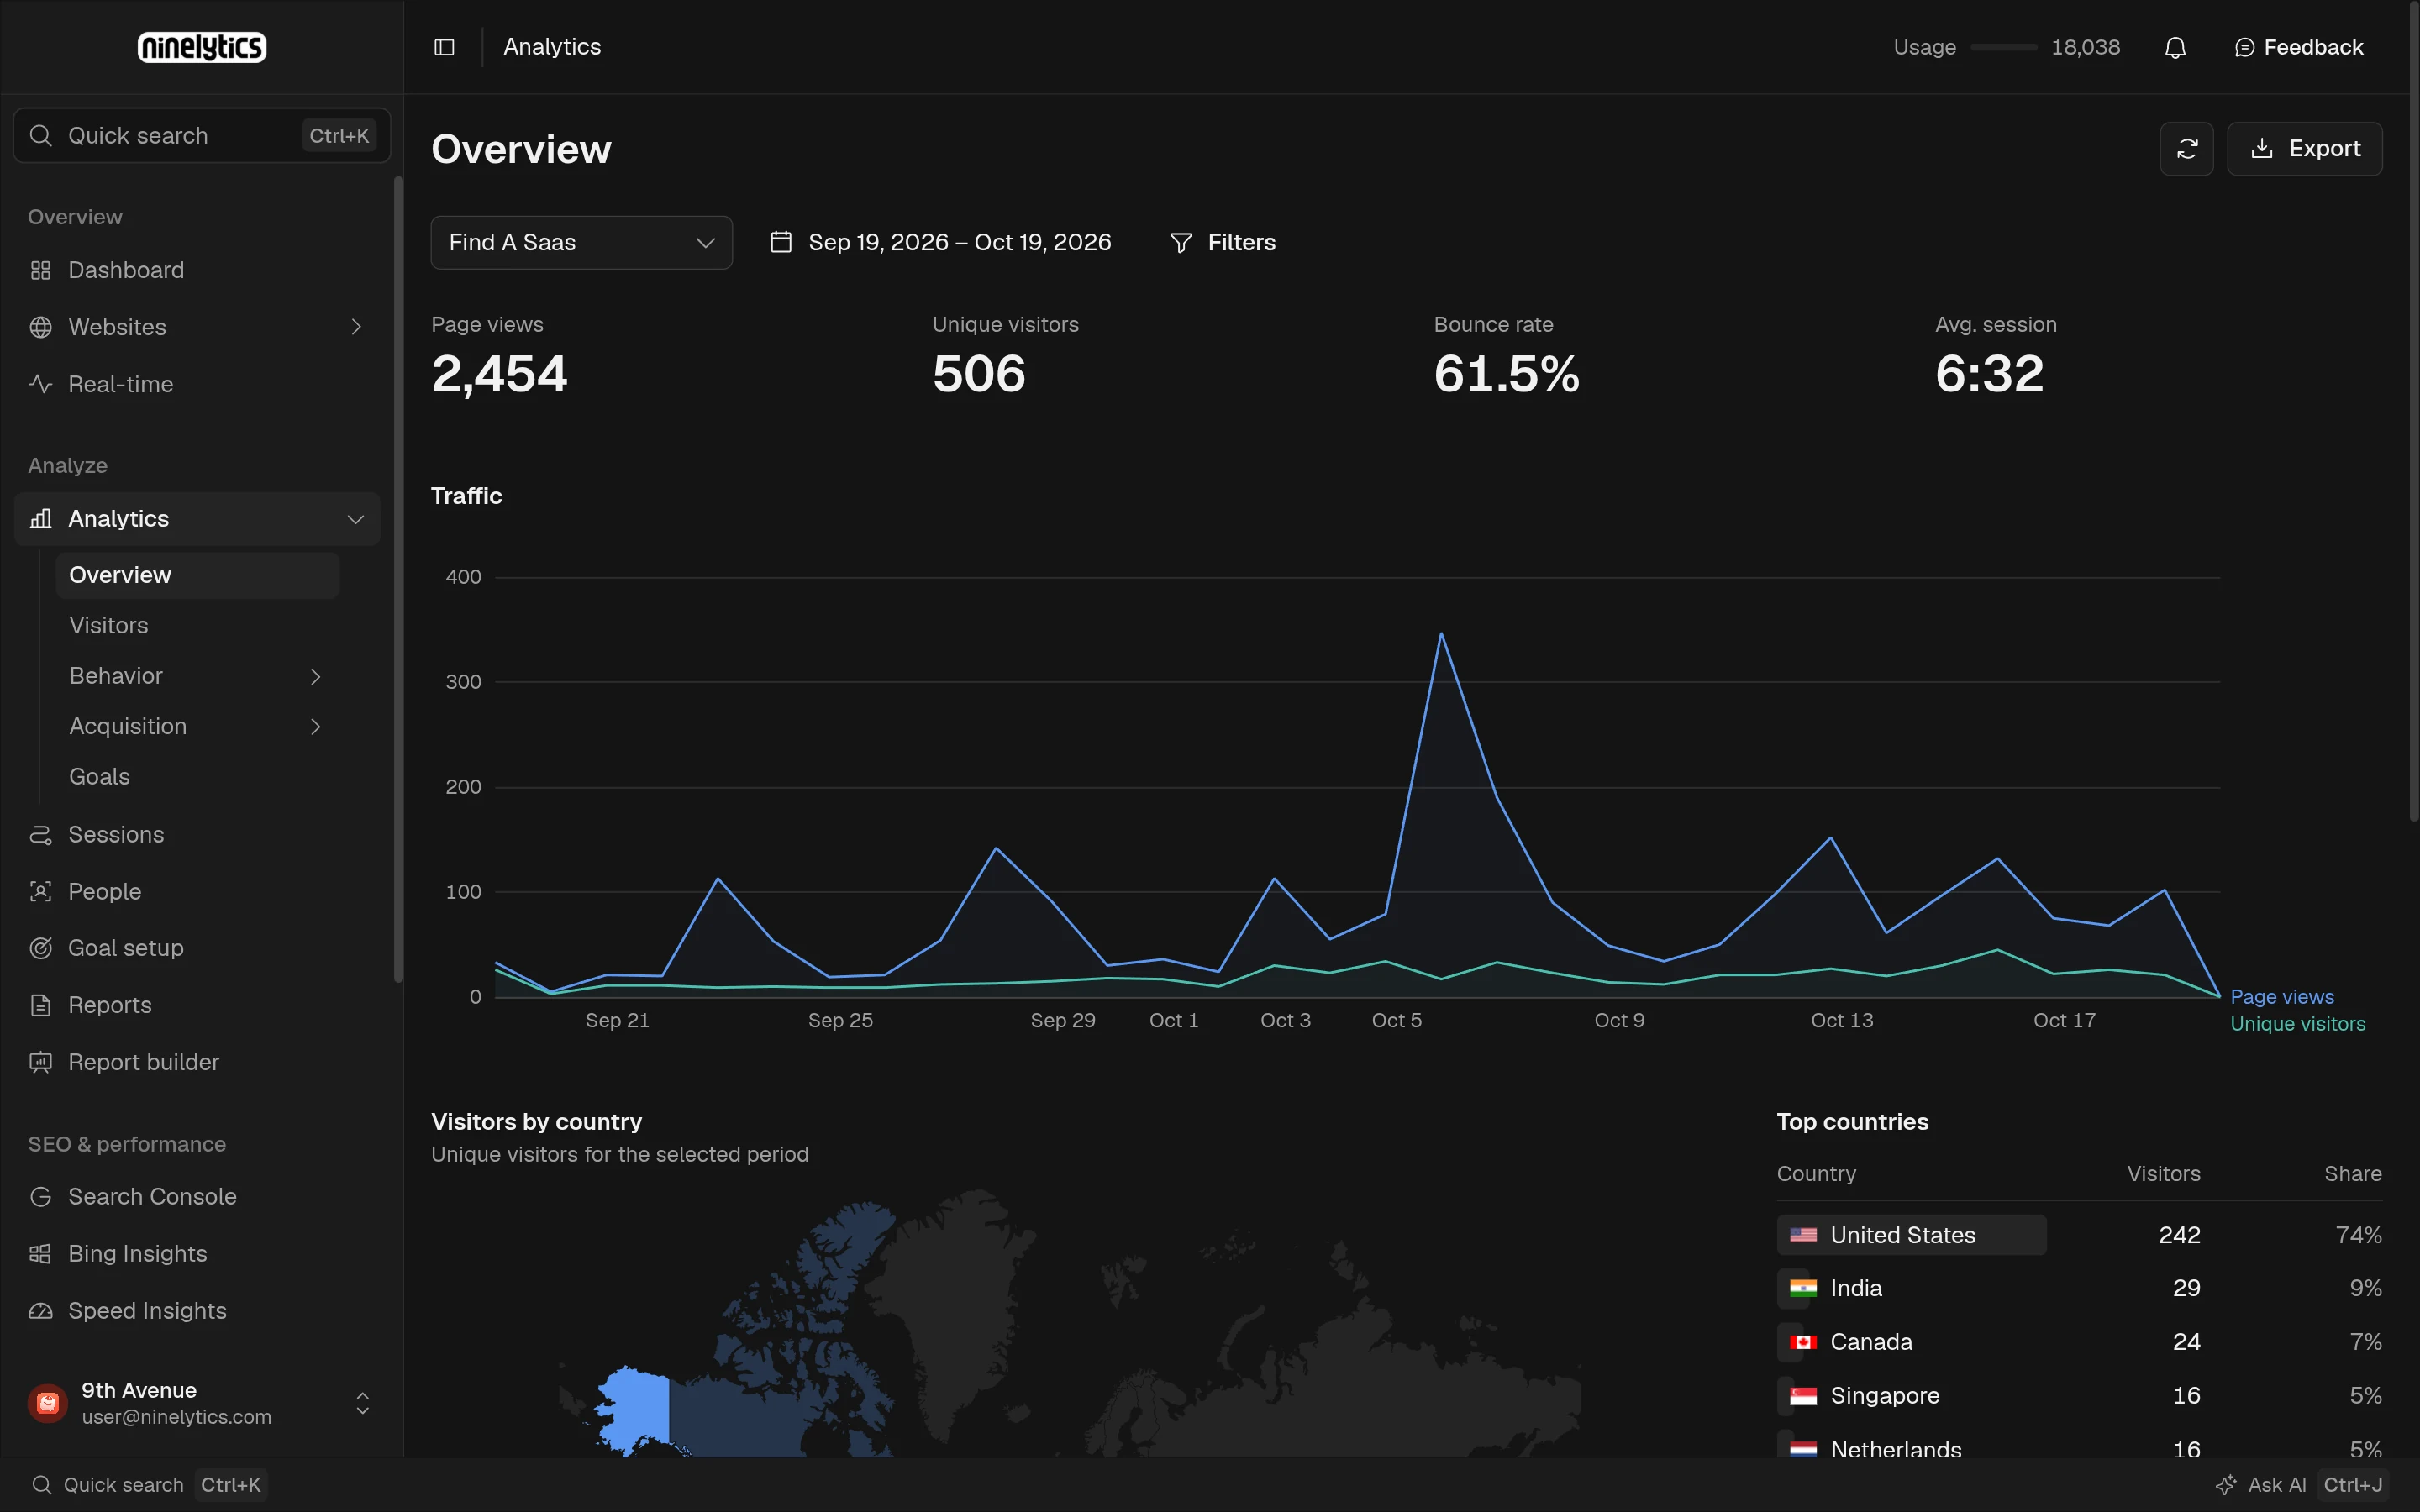Focus the Quick search field in sidebar
The width and height of the screenshot is (2420, 1512).
[x=202, y=135]
